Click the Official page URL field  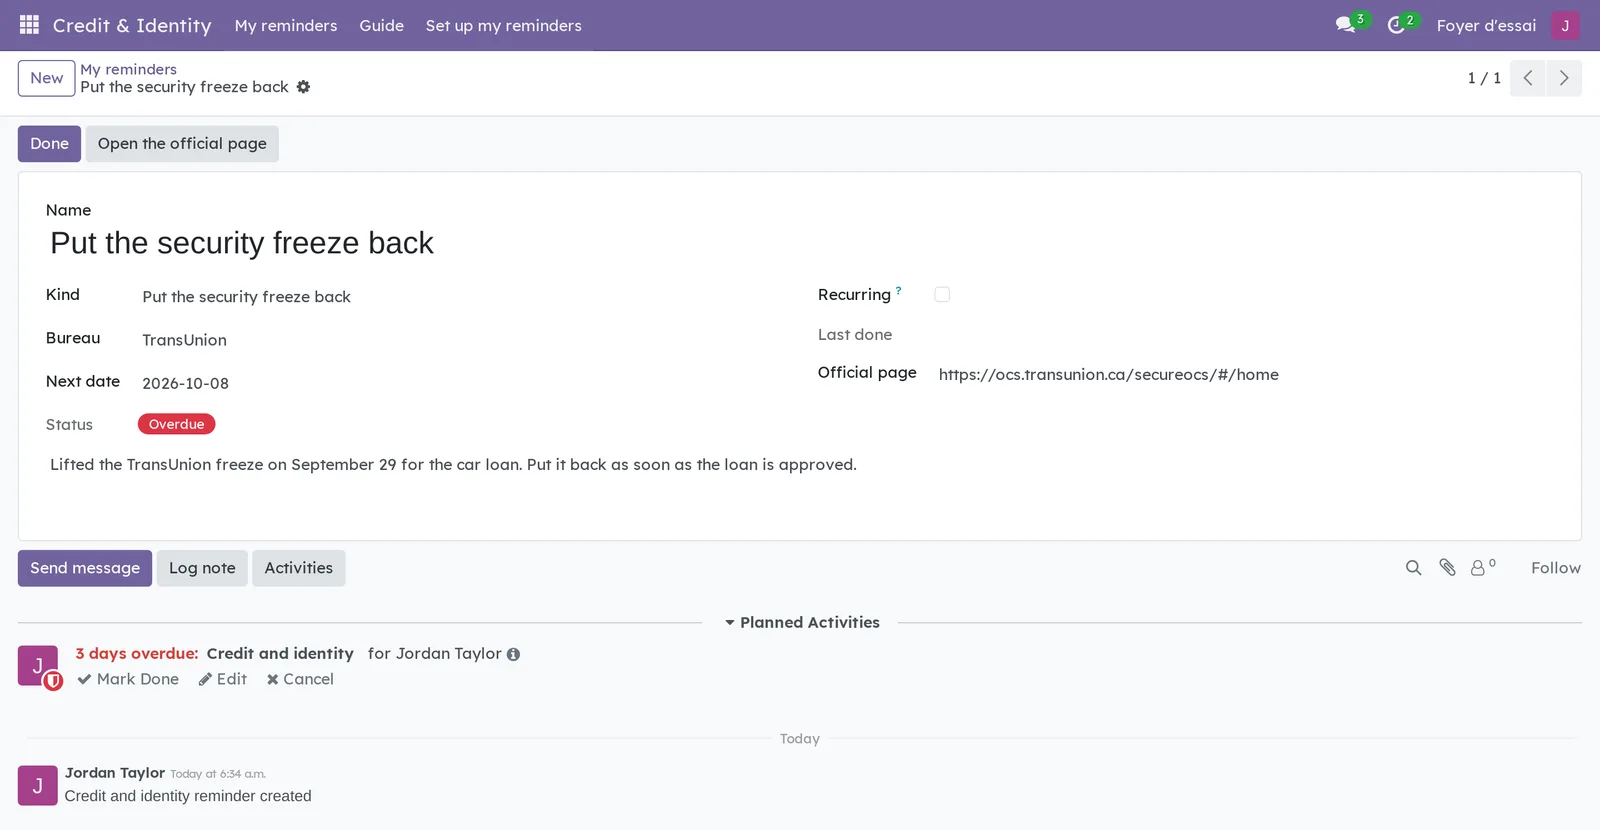click(1244, 375)
